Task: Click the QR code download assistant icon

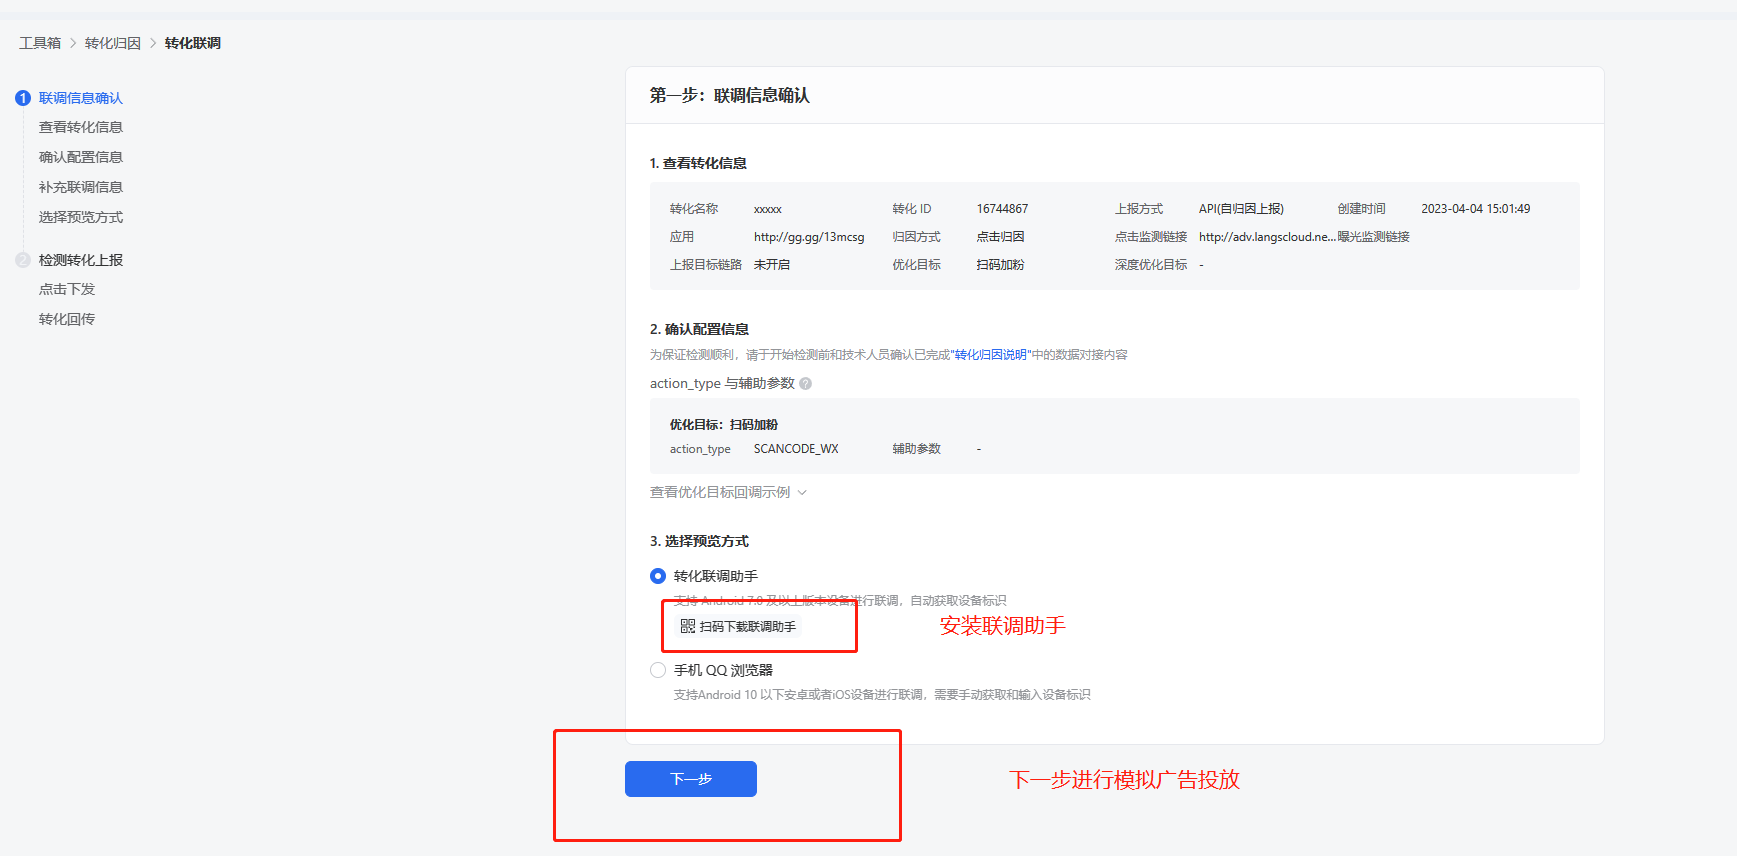Action: tap(688, 626)
